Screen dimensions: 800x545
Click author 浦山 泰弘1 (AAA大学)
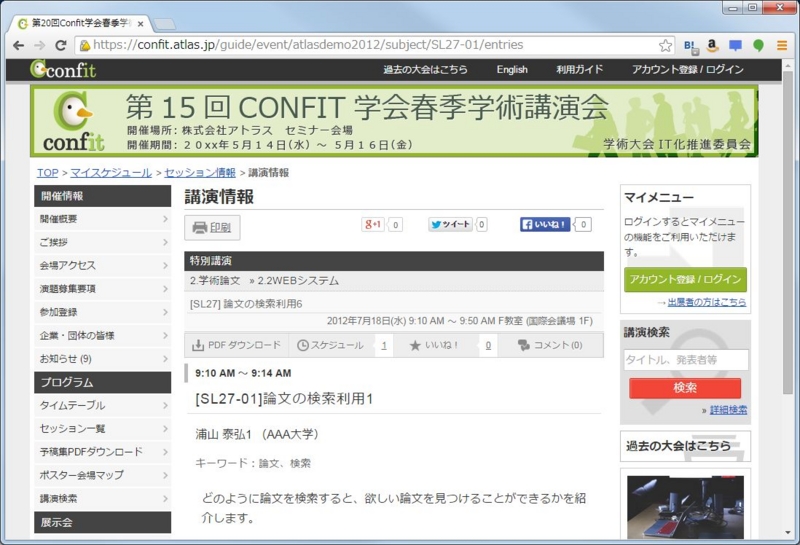pyautogui.click(x=257, y=434)
